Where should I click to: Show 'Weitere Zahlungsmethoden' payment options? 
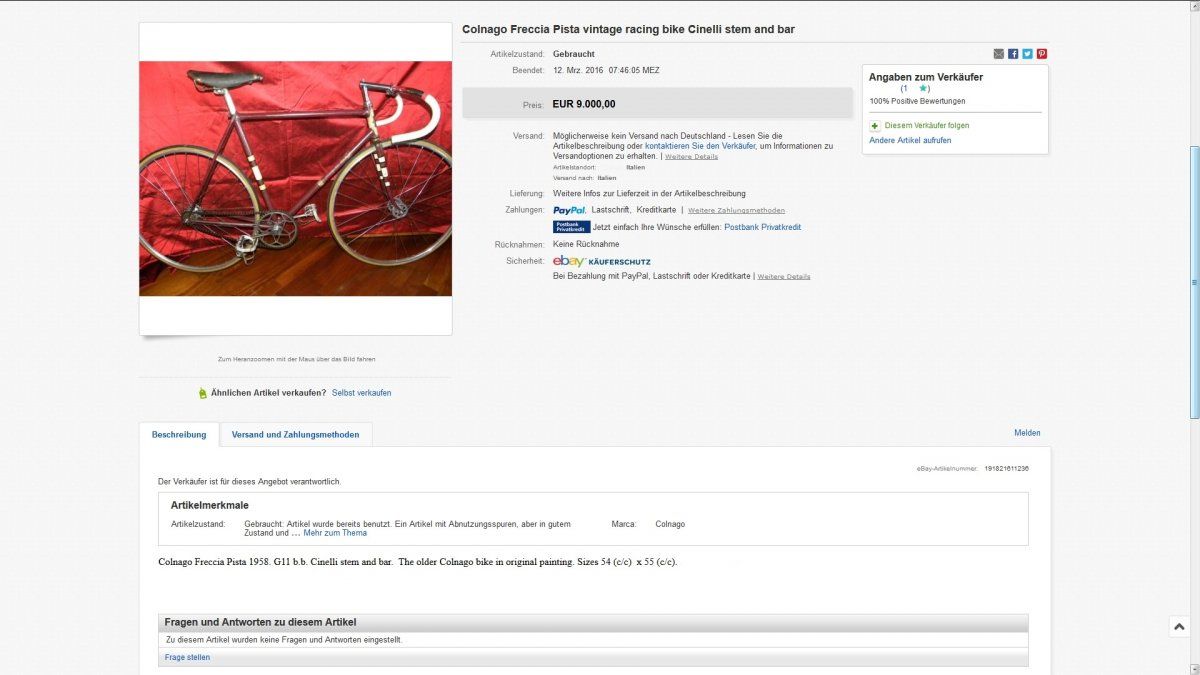[x=736, y=211]
